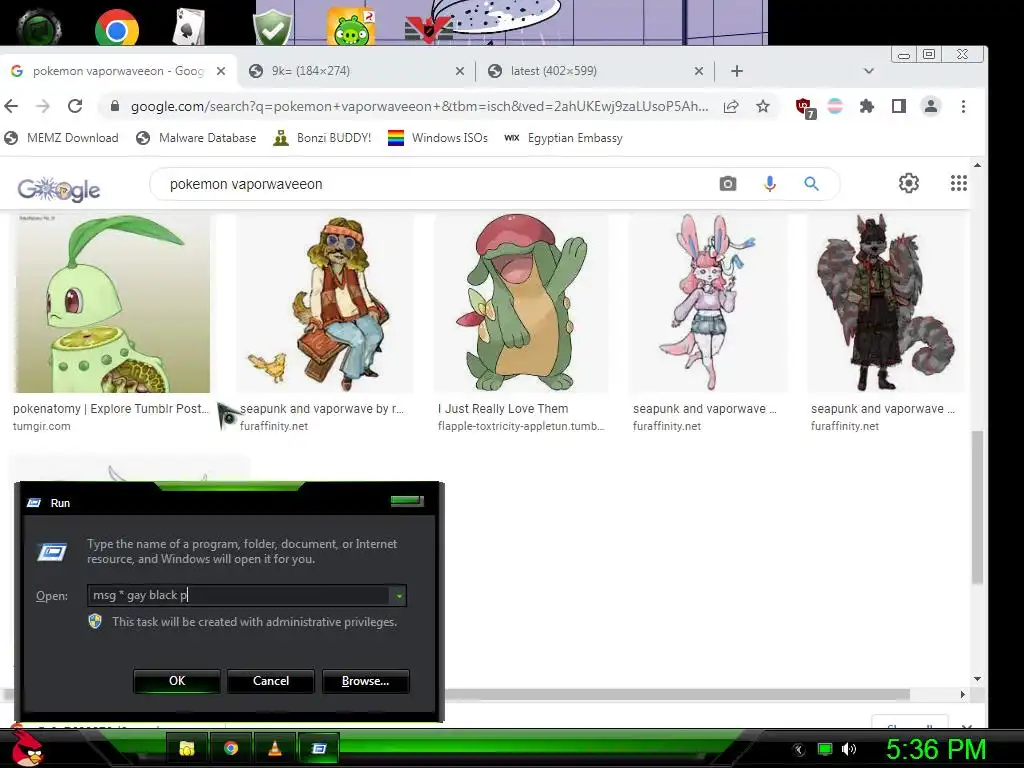Click the Google search box text
1024x768 pixels.
(246, 184)
